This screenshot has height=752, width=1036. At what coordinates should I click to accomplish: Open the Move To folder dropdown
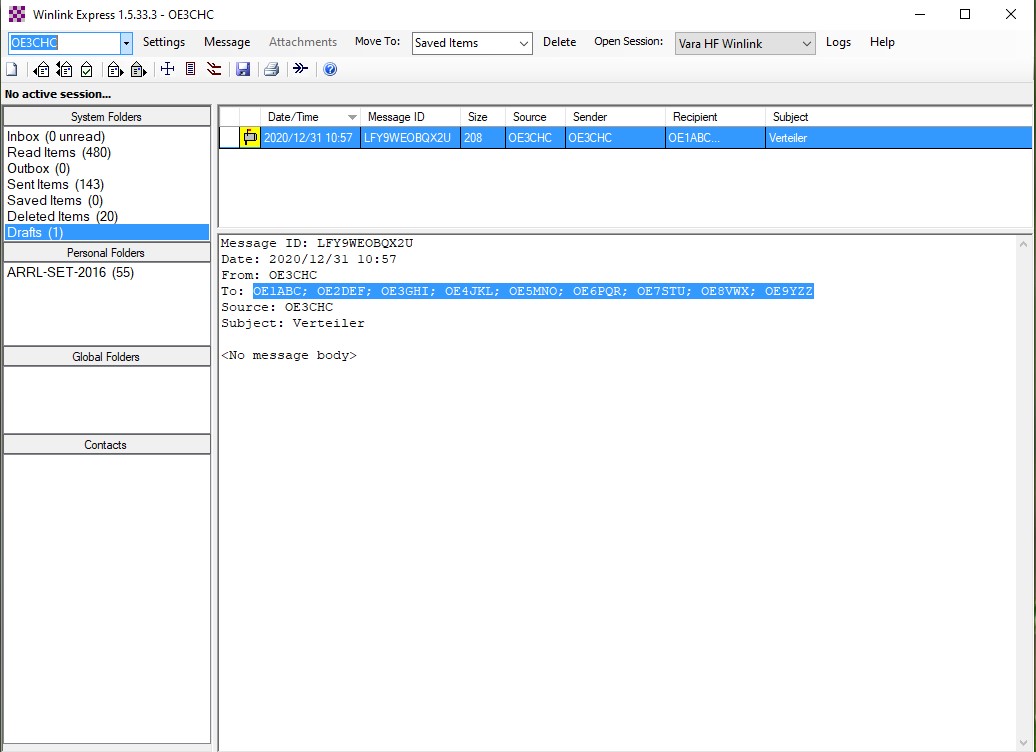(x=523, y=44)
